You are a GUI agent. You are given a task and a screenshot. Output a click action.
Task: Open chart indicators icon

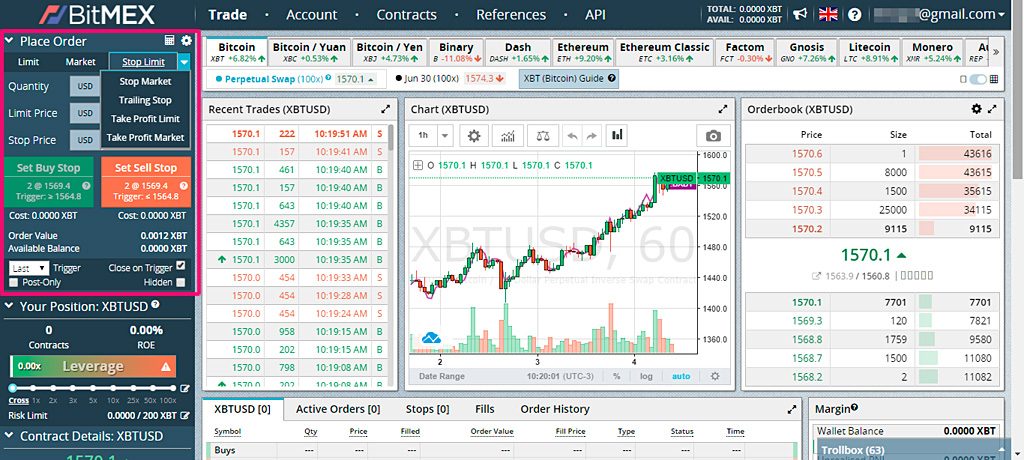coord(507,136)
